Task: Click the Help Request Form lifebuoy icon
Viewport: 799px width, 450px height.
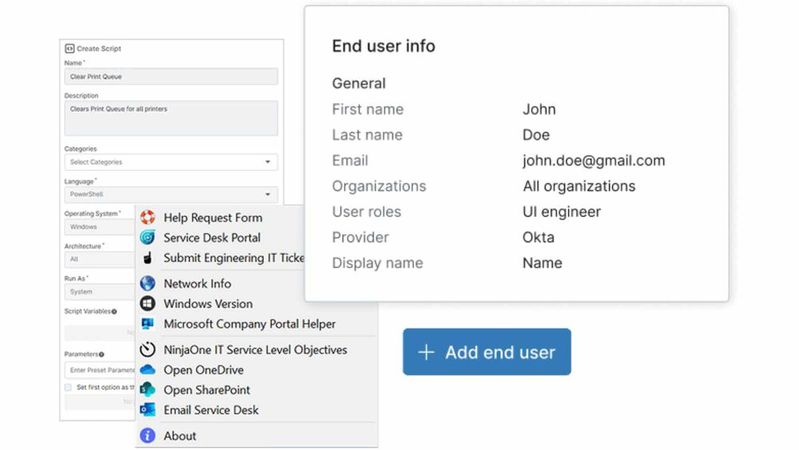Action: click(148, 218)
